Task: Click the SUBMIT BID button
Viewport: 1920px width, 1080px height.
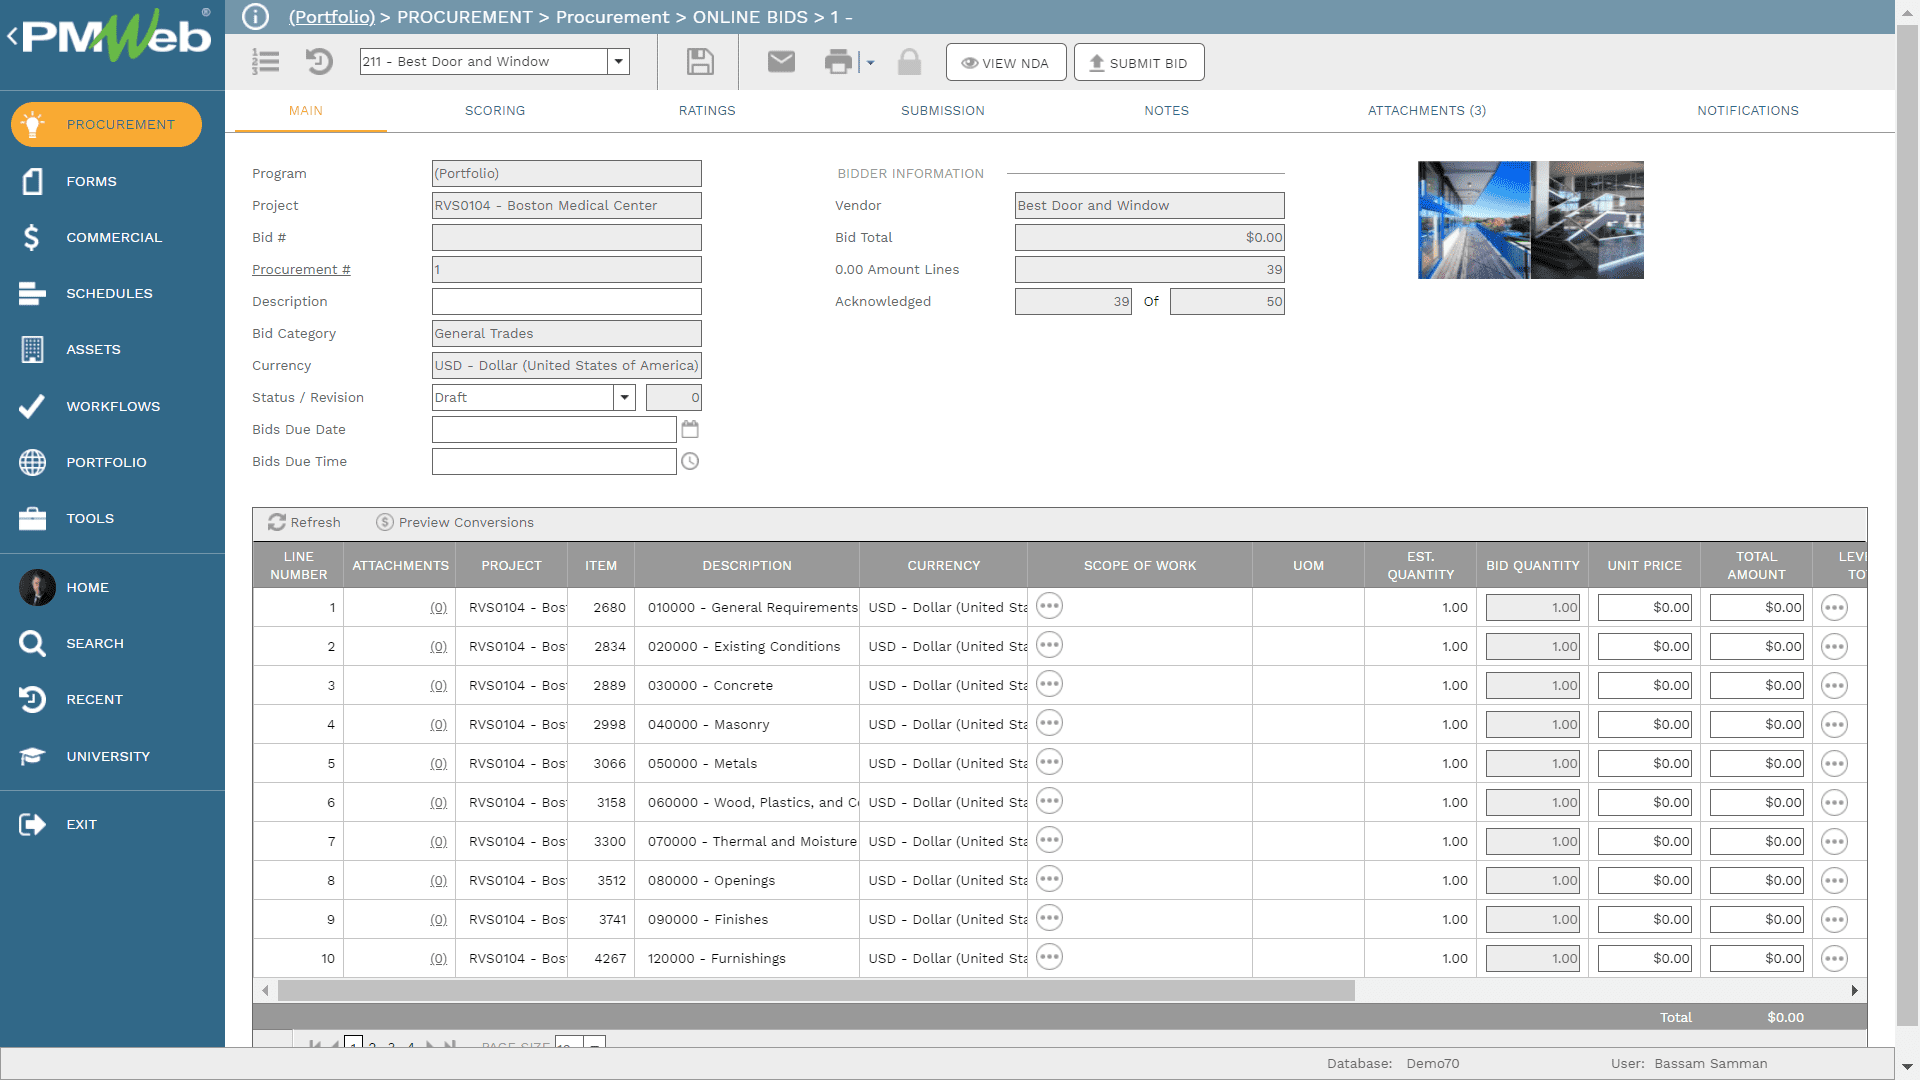Action: [1138, 62]
